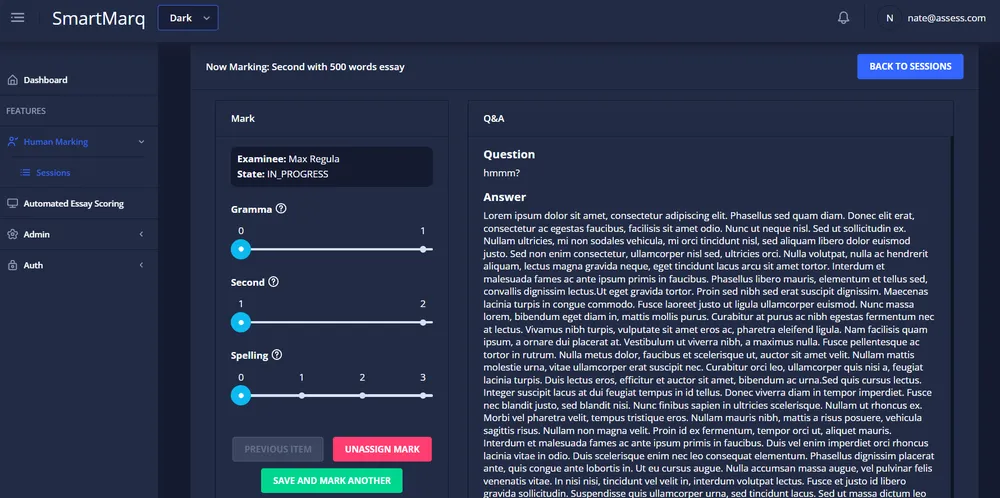This screenshot has width=1000, height=498.
Task: Click nate@assess.com account name
Action: point(946,18)
